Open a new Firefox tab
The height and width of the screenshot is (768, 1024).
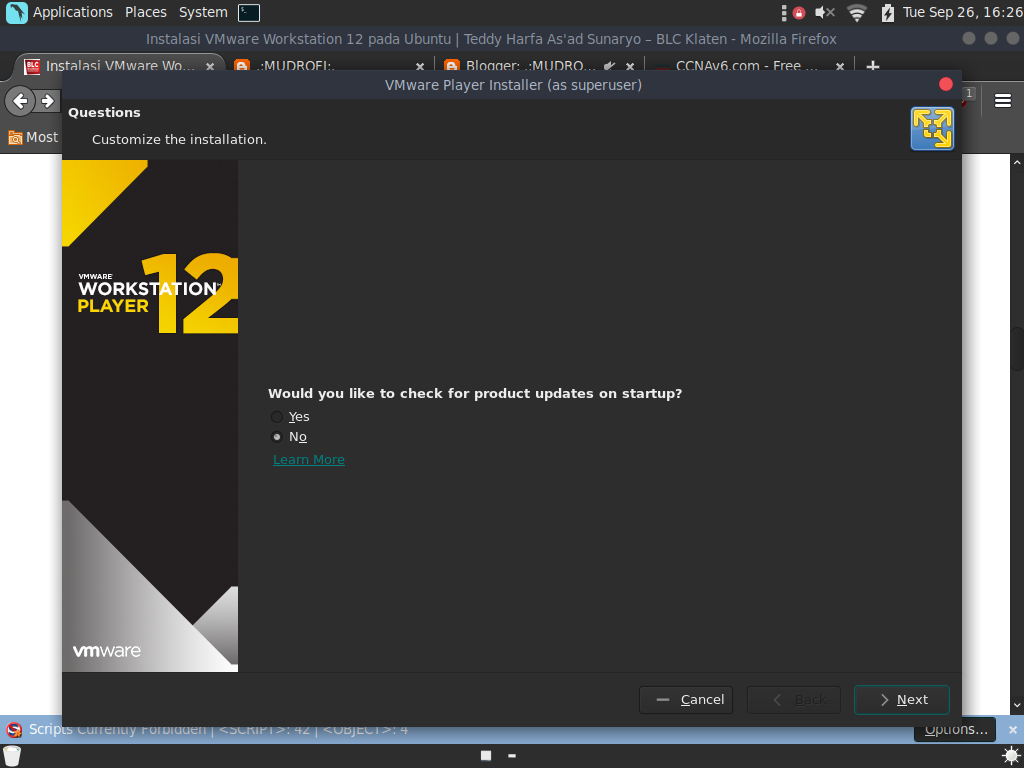point(872,65)
